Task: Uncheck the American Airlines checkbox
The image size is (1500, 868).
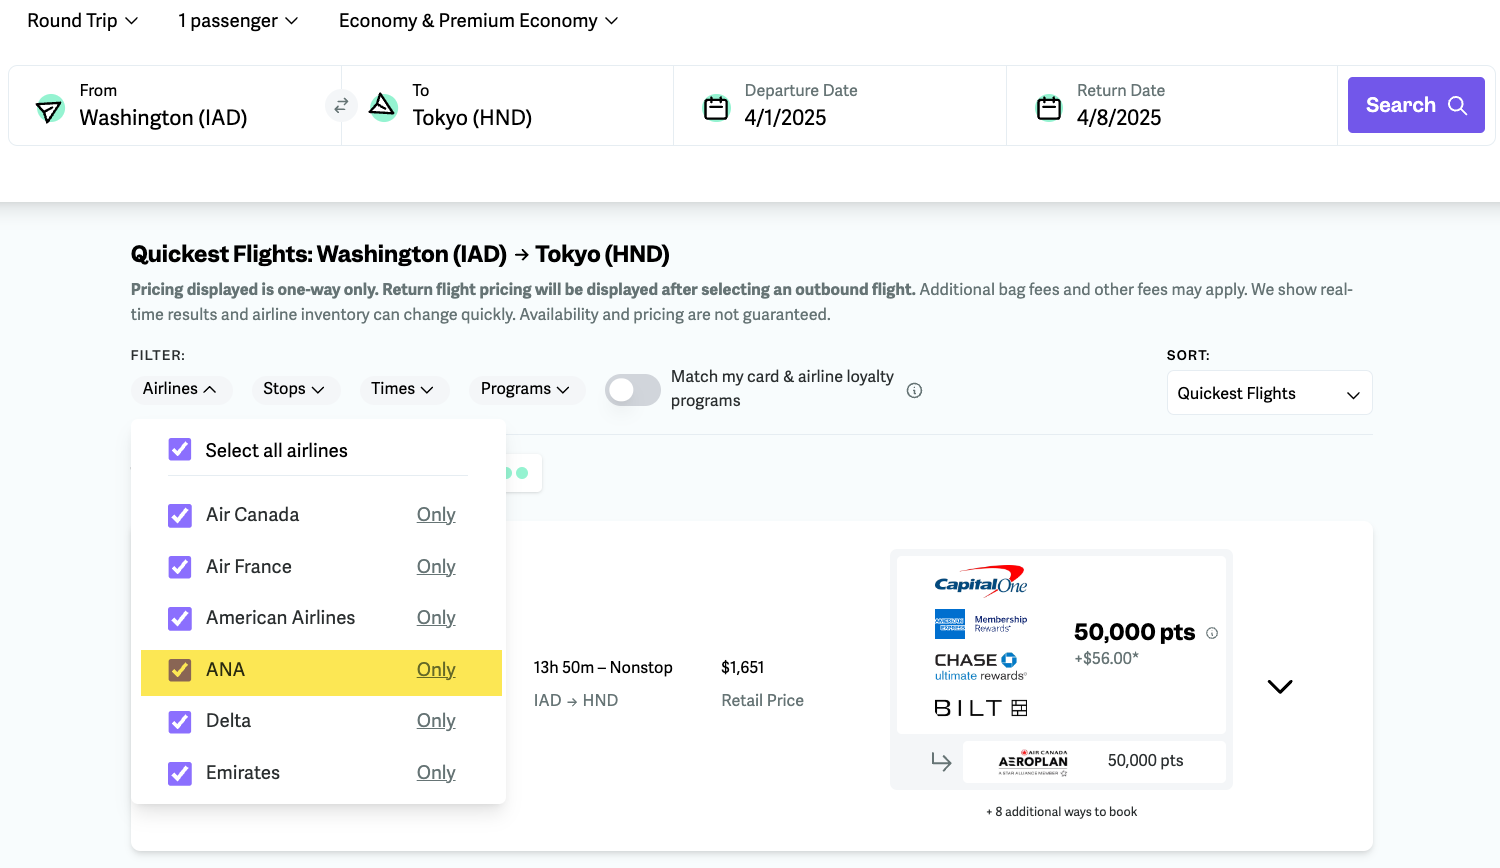Action: [180, 618]
